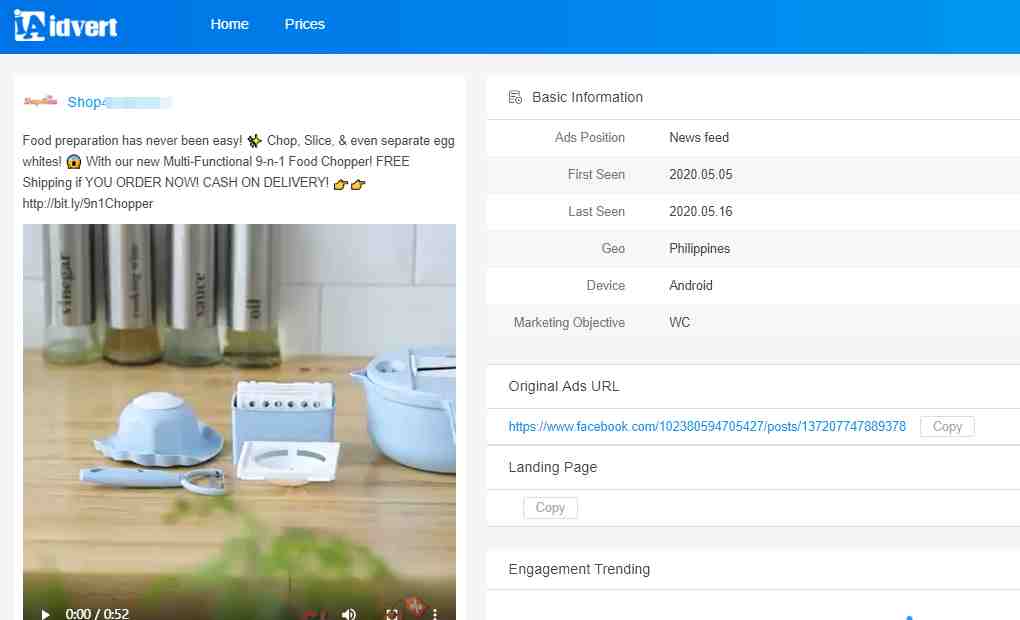Screen dimensions: 1020x620
Task: Open the original Facebook ads URL
Action: [x=707, y=427]
